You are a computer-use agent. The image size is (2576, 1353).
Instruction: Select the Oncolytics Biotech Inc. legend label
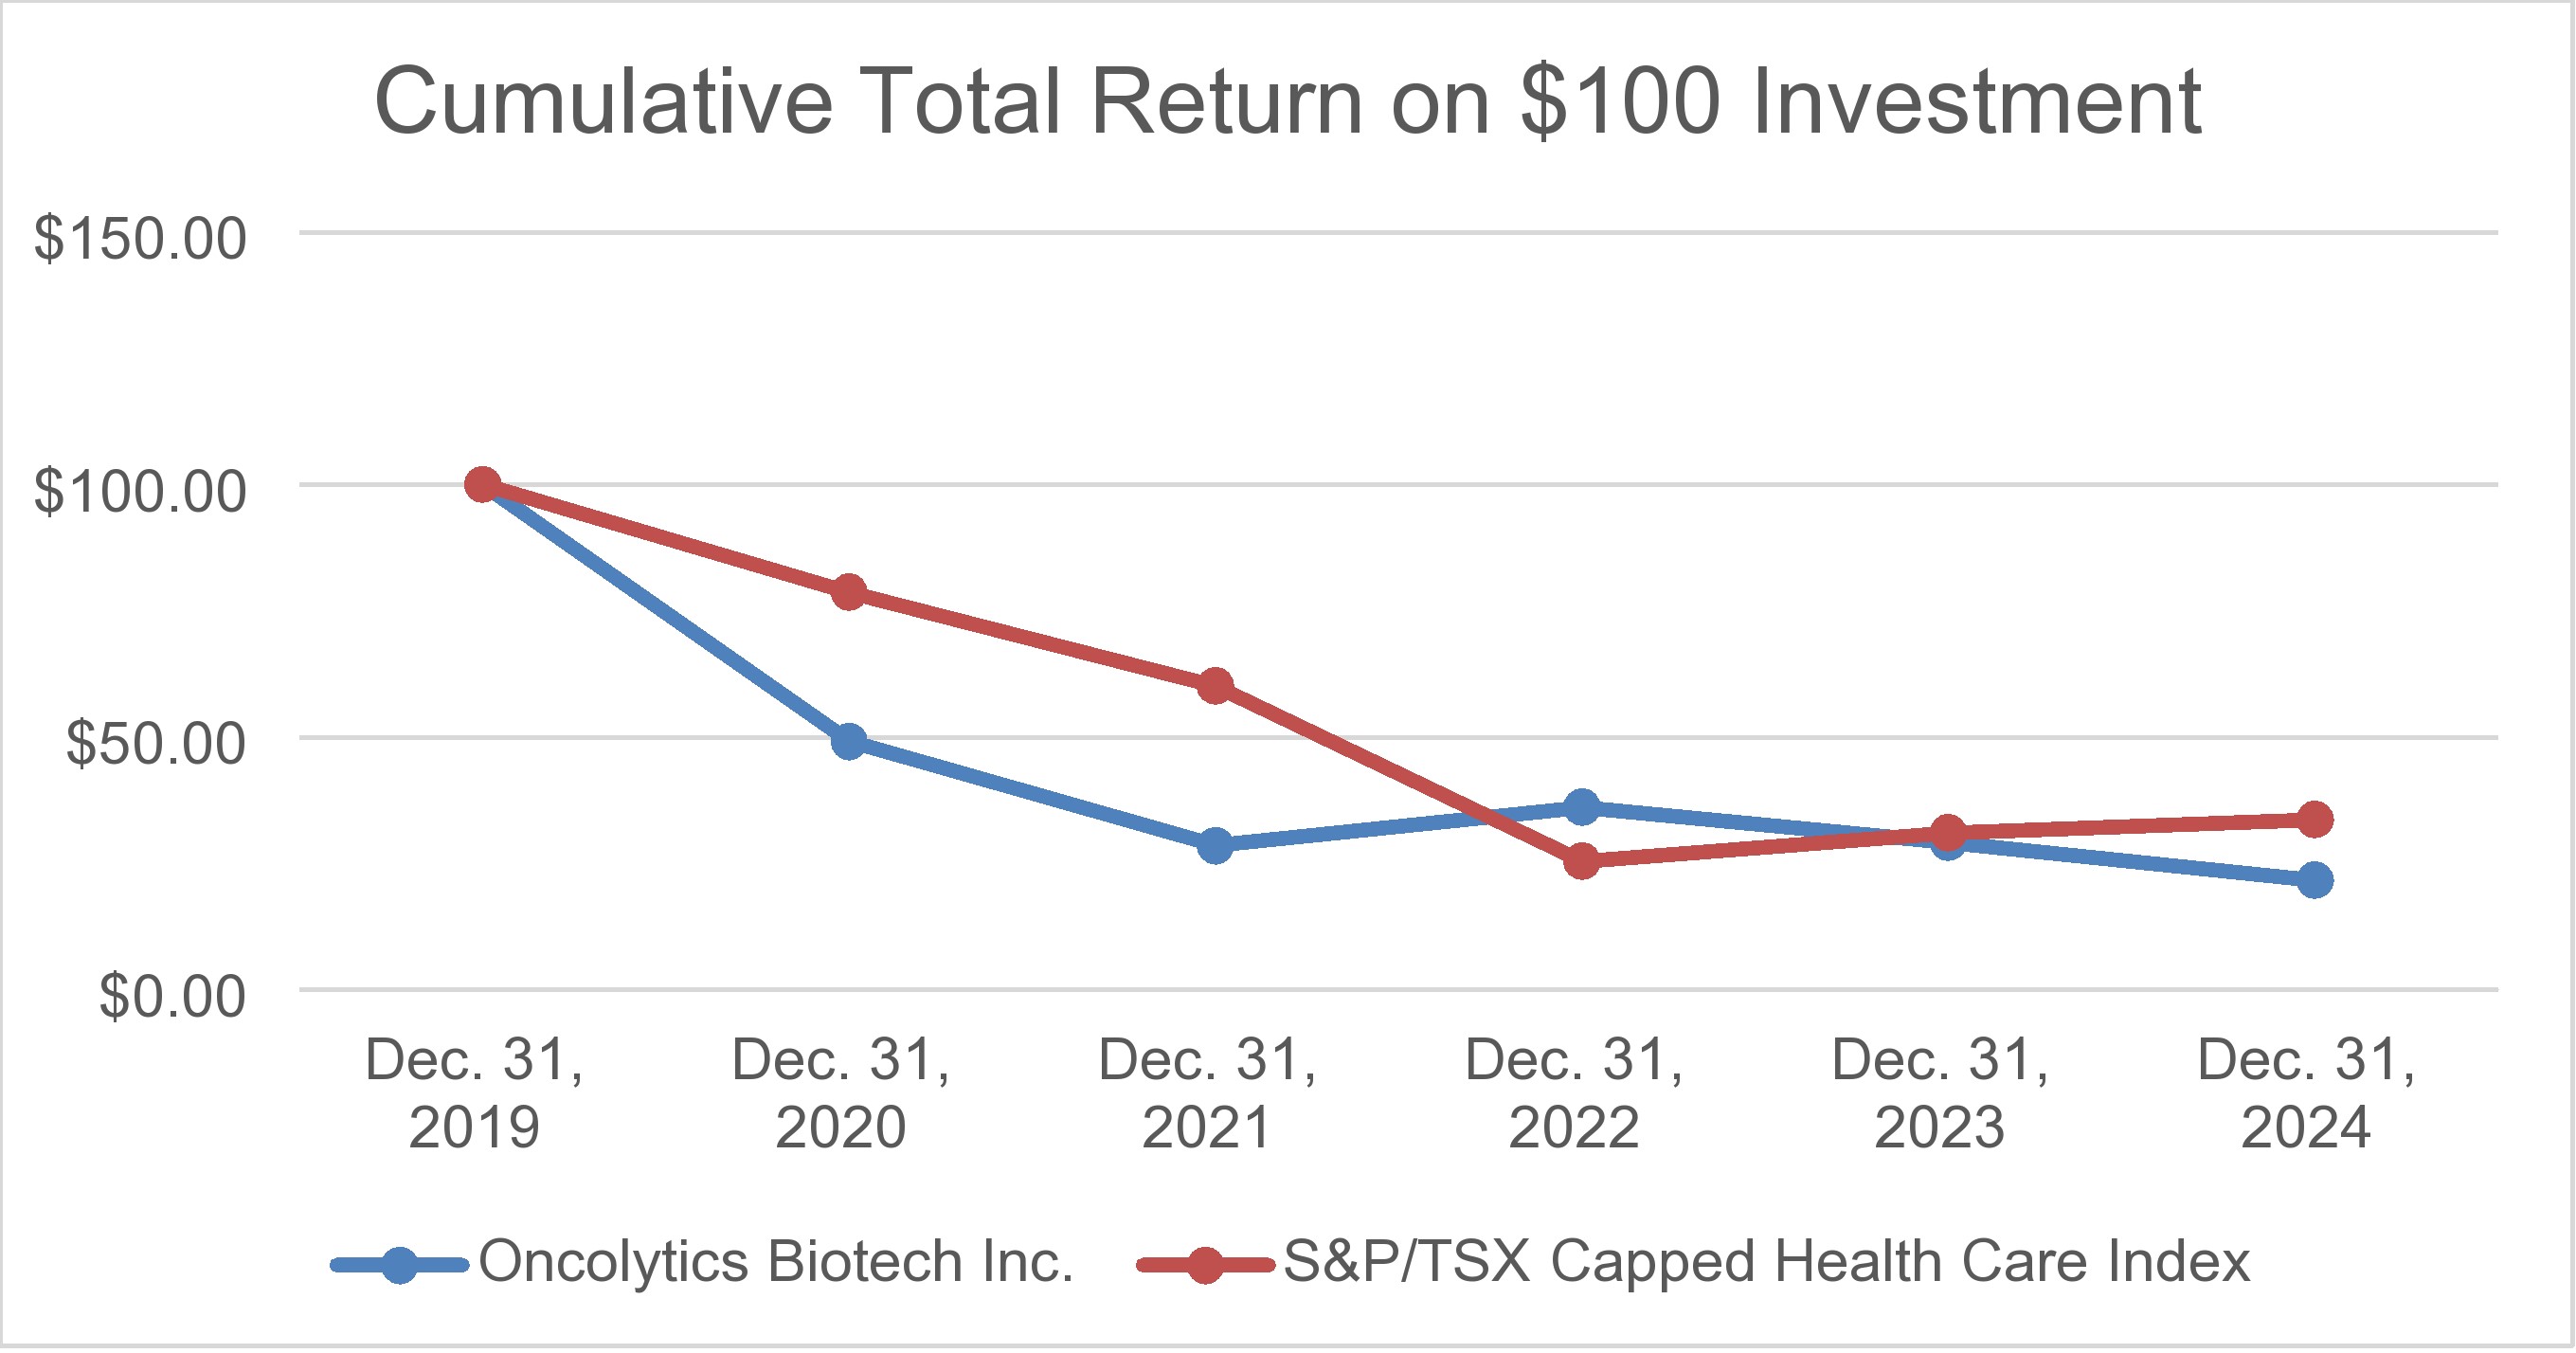point(776,1262)
